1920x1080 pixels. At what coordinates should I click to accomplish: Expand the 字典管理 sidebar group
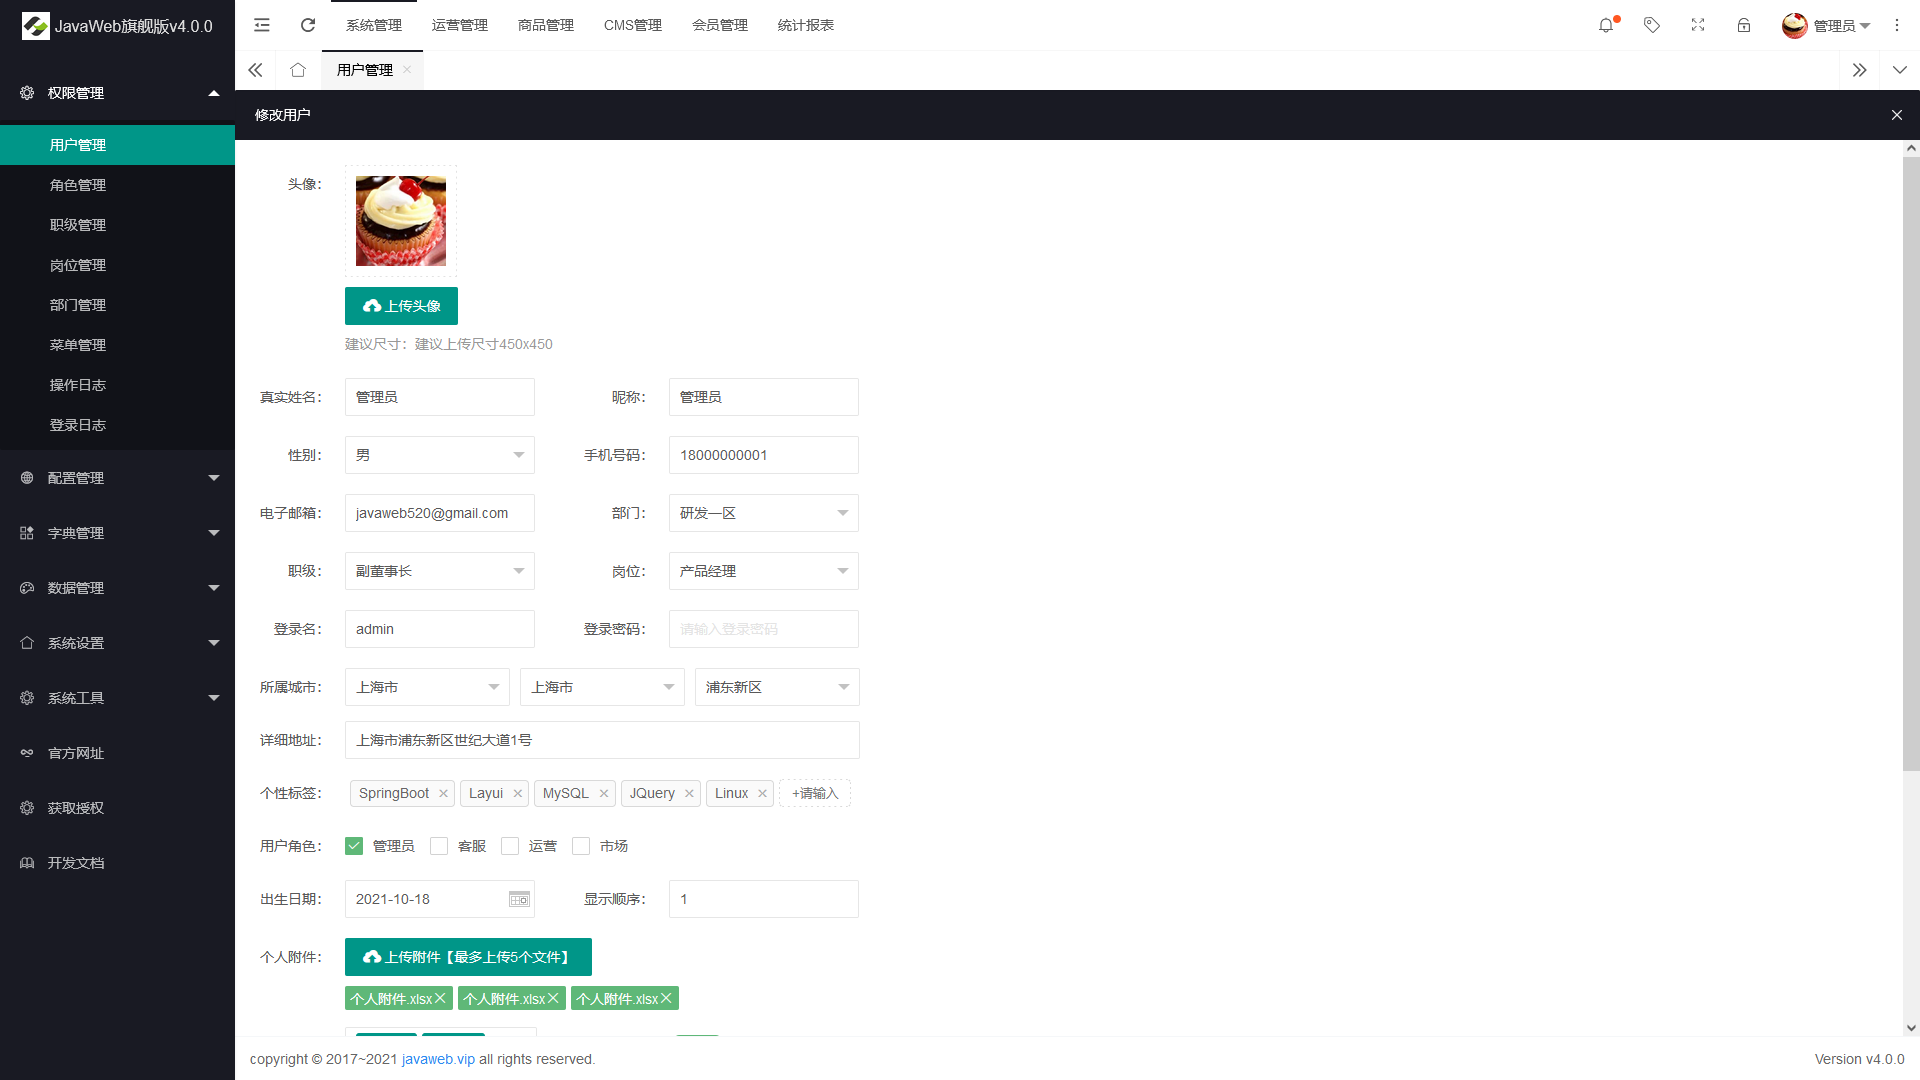pos(117,533)
